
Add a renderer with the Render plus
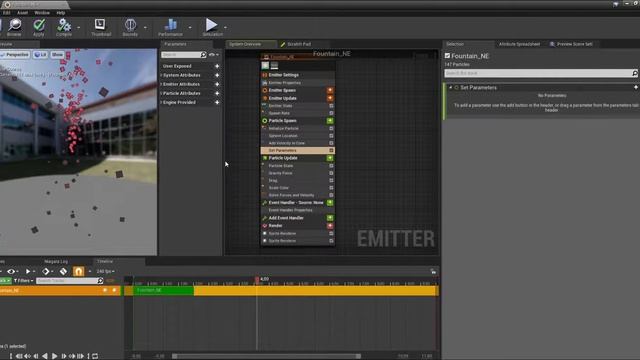[330, 226]
